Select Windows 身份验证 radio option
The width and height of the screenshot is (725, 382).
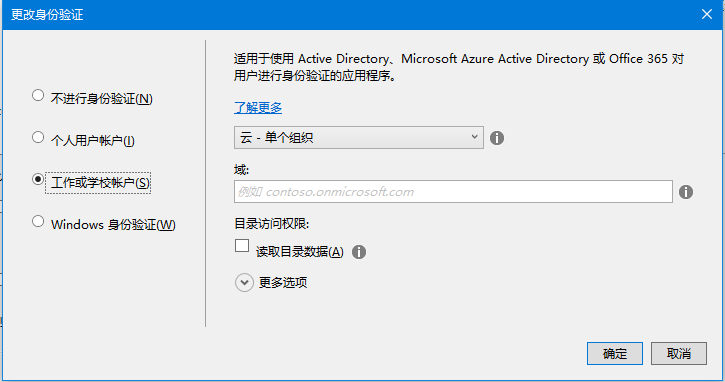pyautogui.click(x=38, y=221)
